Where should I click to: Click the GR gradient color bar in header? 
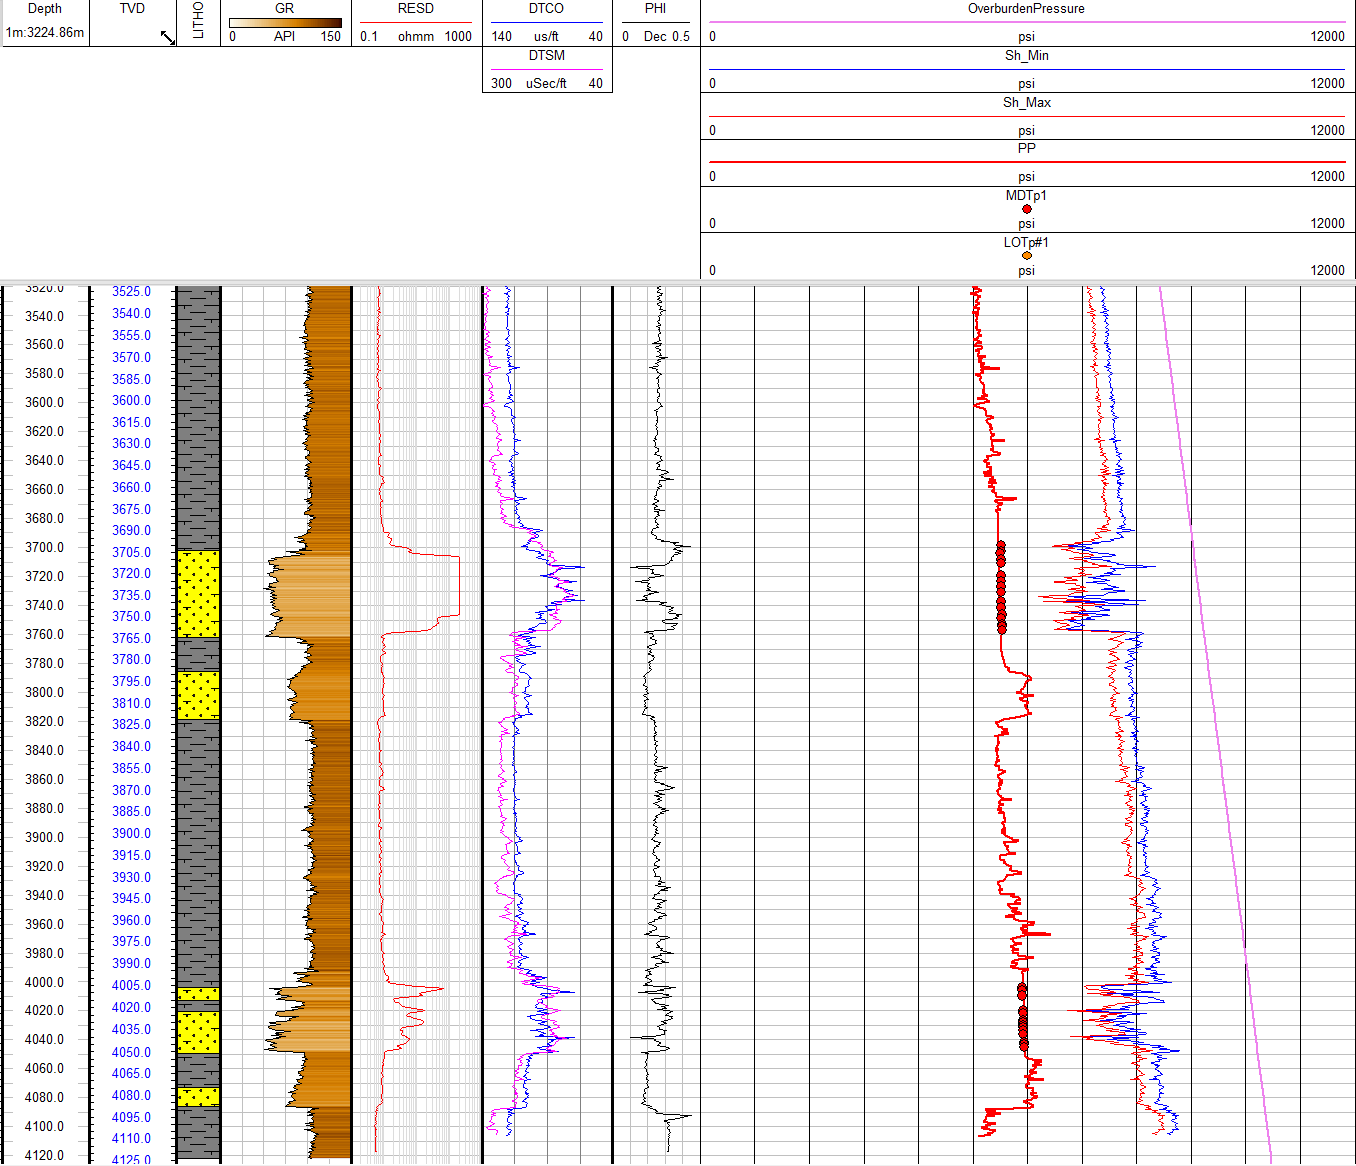(x=285, y=23)
